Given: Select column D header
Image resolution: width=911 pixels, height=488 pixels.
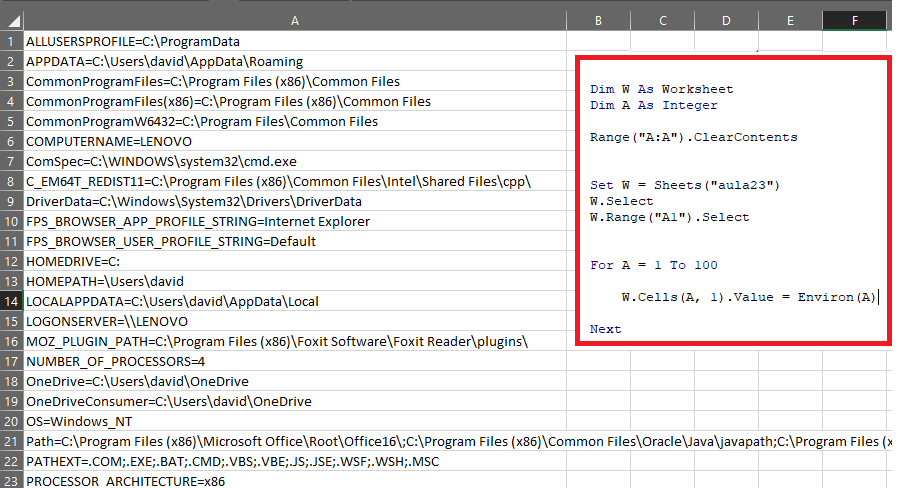Looking at the screenshot, I should [x=726, y=21].
